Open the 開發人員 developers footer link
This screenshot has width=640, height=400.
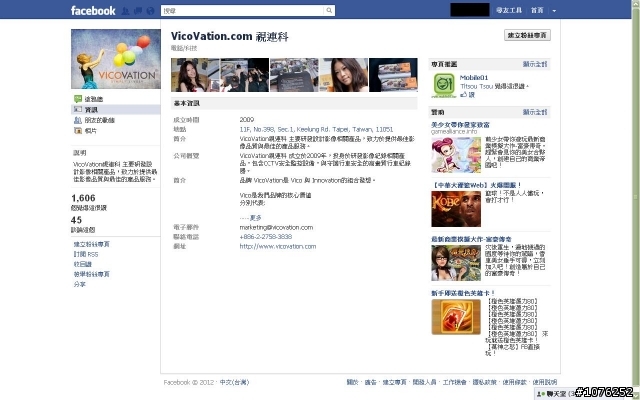click(x=424, y=382)
